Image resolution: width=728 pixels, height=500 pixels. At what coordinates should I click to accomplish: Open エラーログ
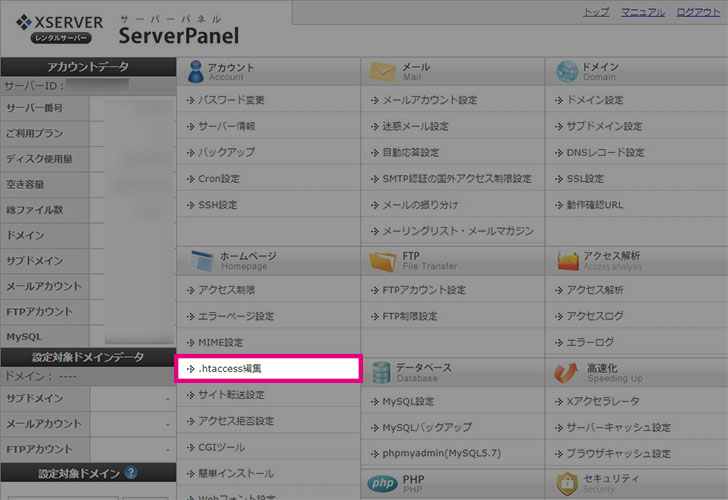[590, 343]
